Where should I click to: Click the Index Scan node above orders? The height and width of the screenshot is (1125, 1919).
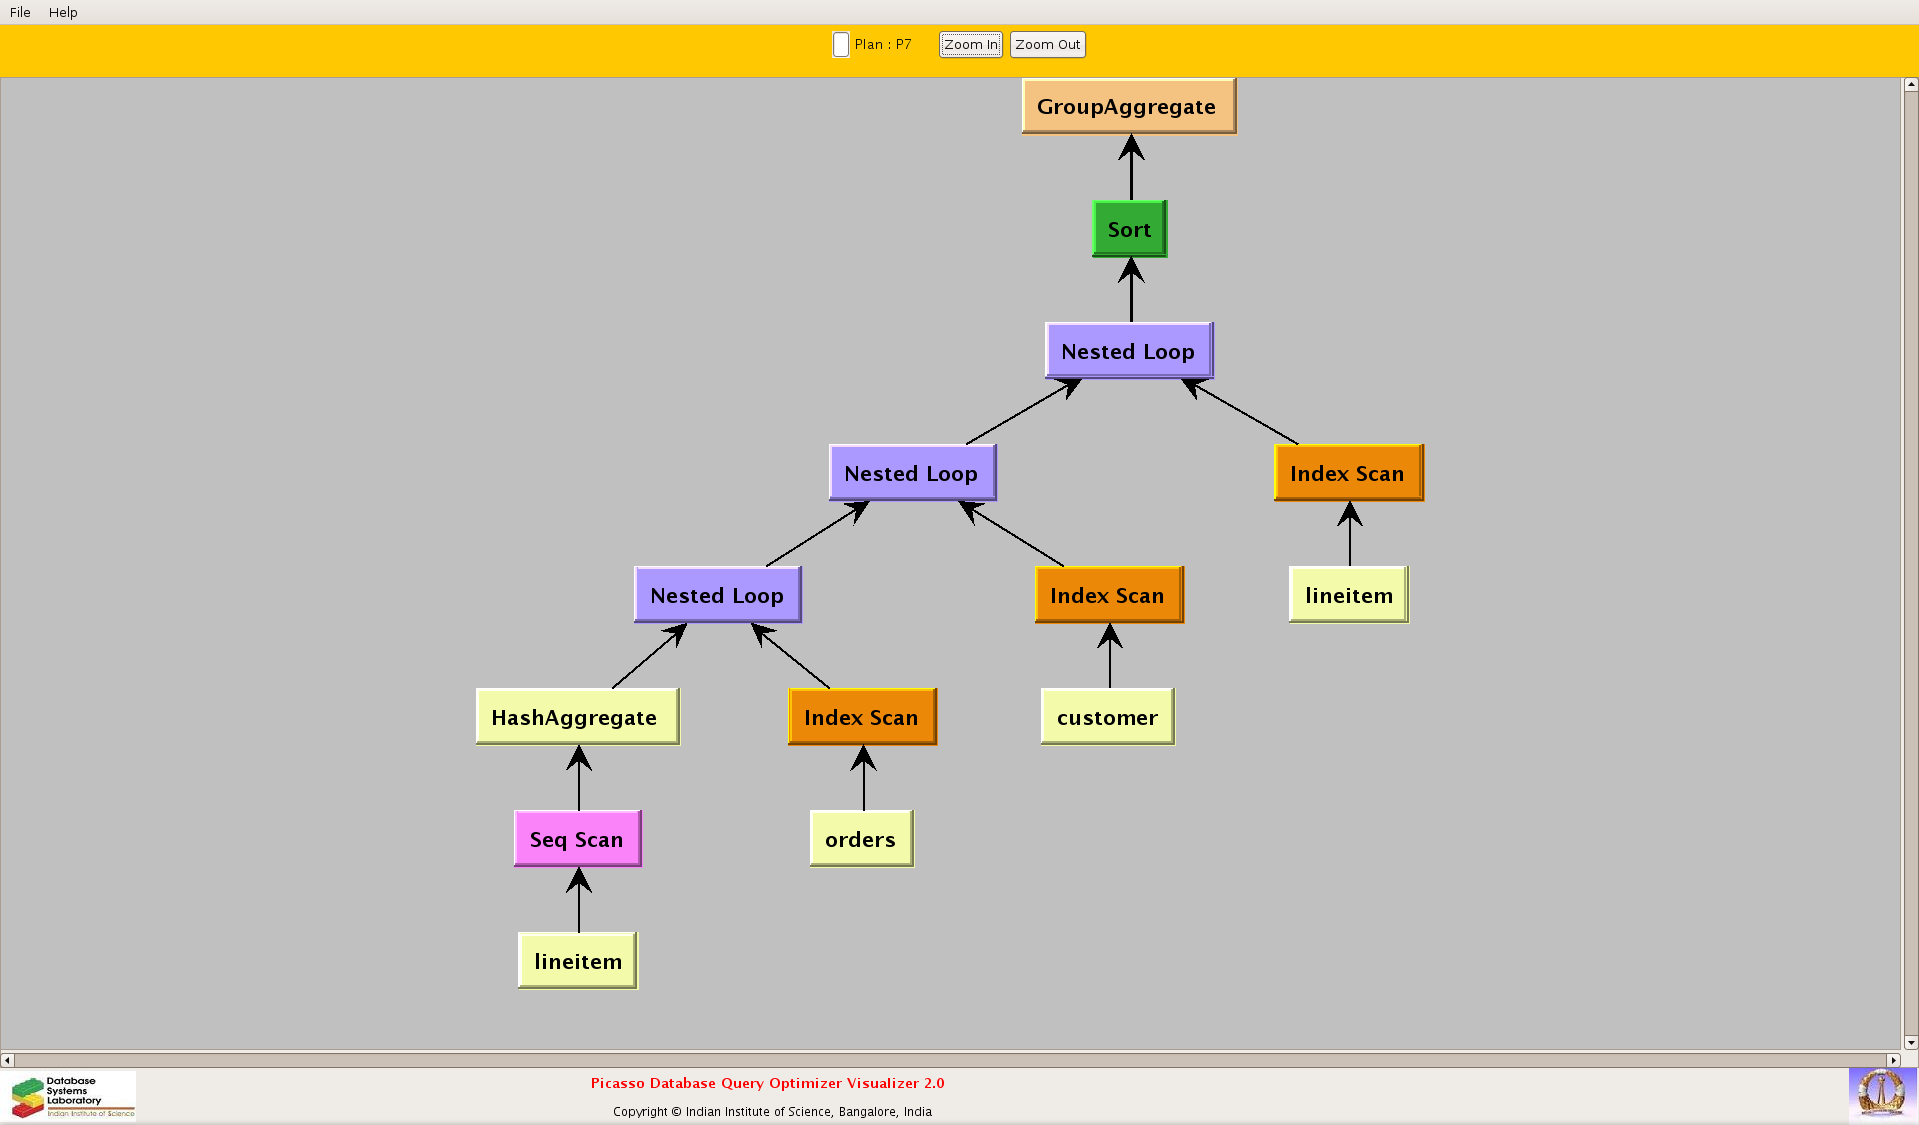click(x=861, y=717)
